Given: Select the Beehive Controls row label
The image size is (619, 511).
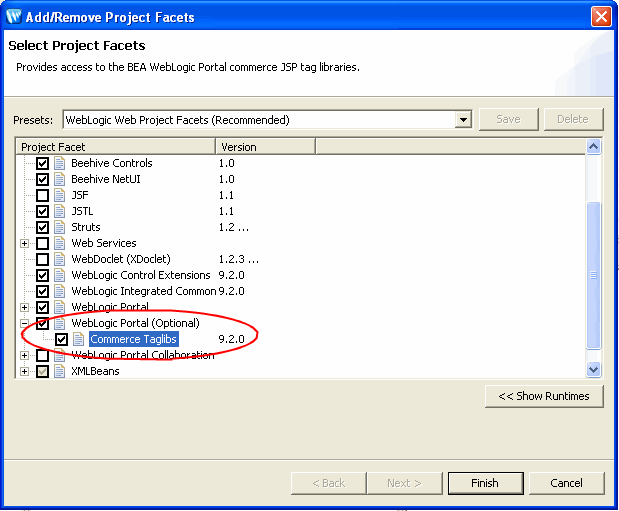Looking at the screenshot, I should [112, 163].
